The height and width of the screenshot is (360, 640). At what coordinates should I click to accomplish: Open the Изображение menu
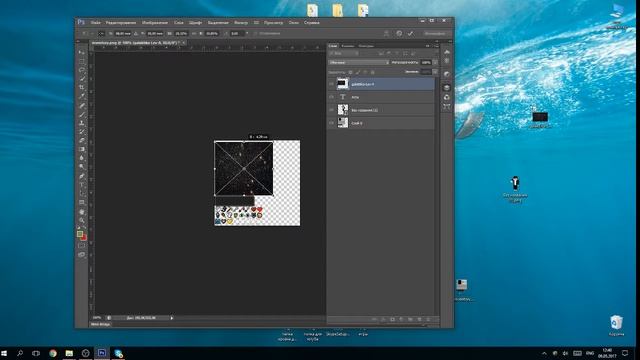(155, 22)
